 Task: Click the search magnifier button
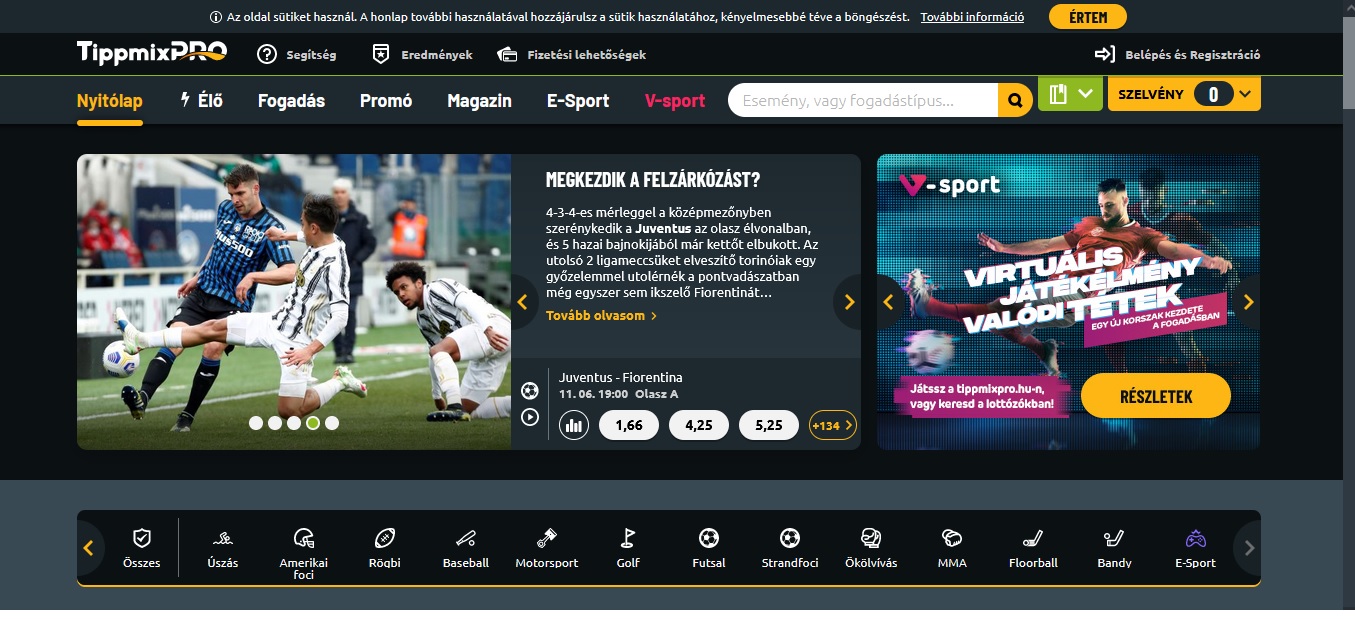pos(1015,100)
